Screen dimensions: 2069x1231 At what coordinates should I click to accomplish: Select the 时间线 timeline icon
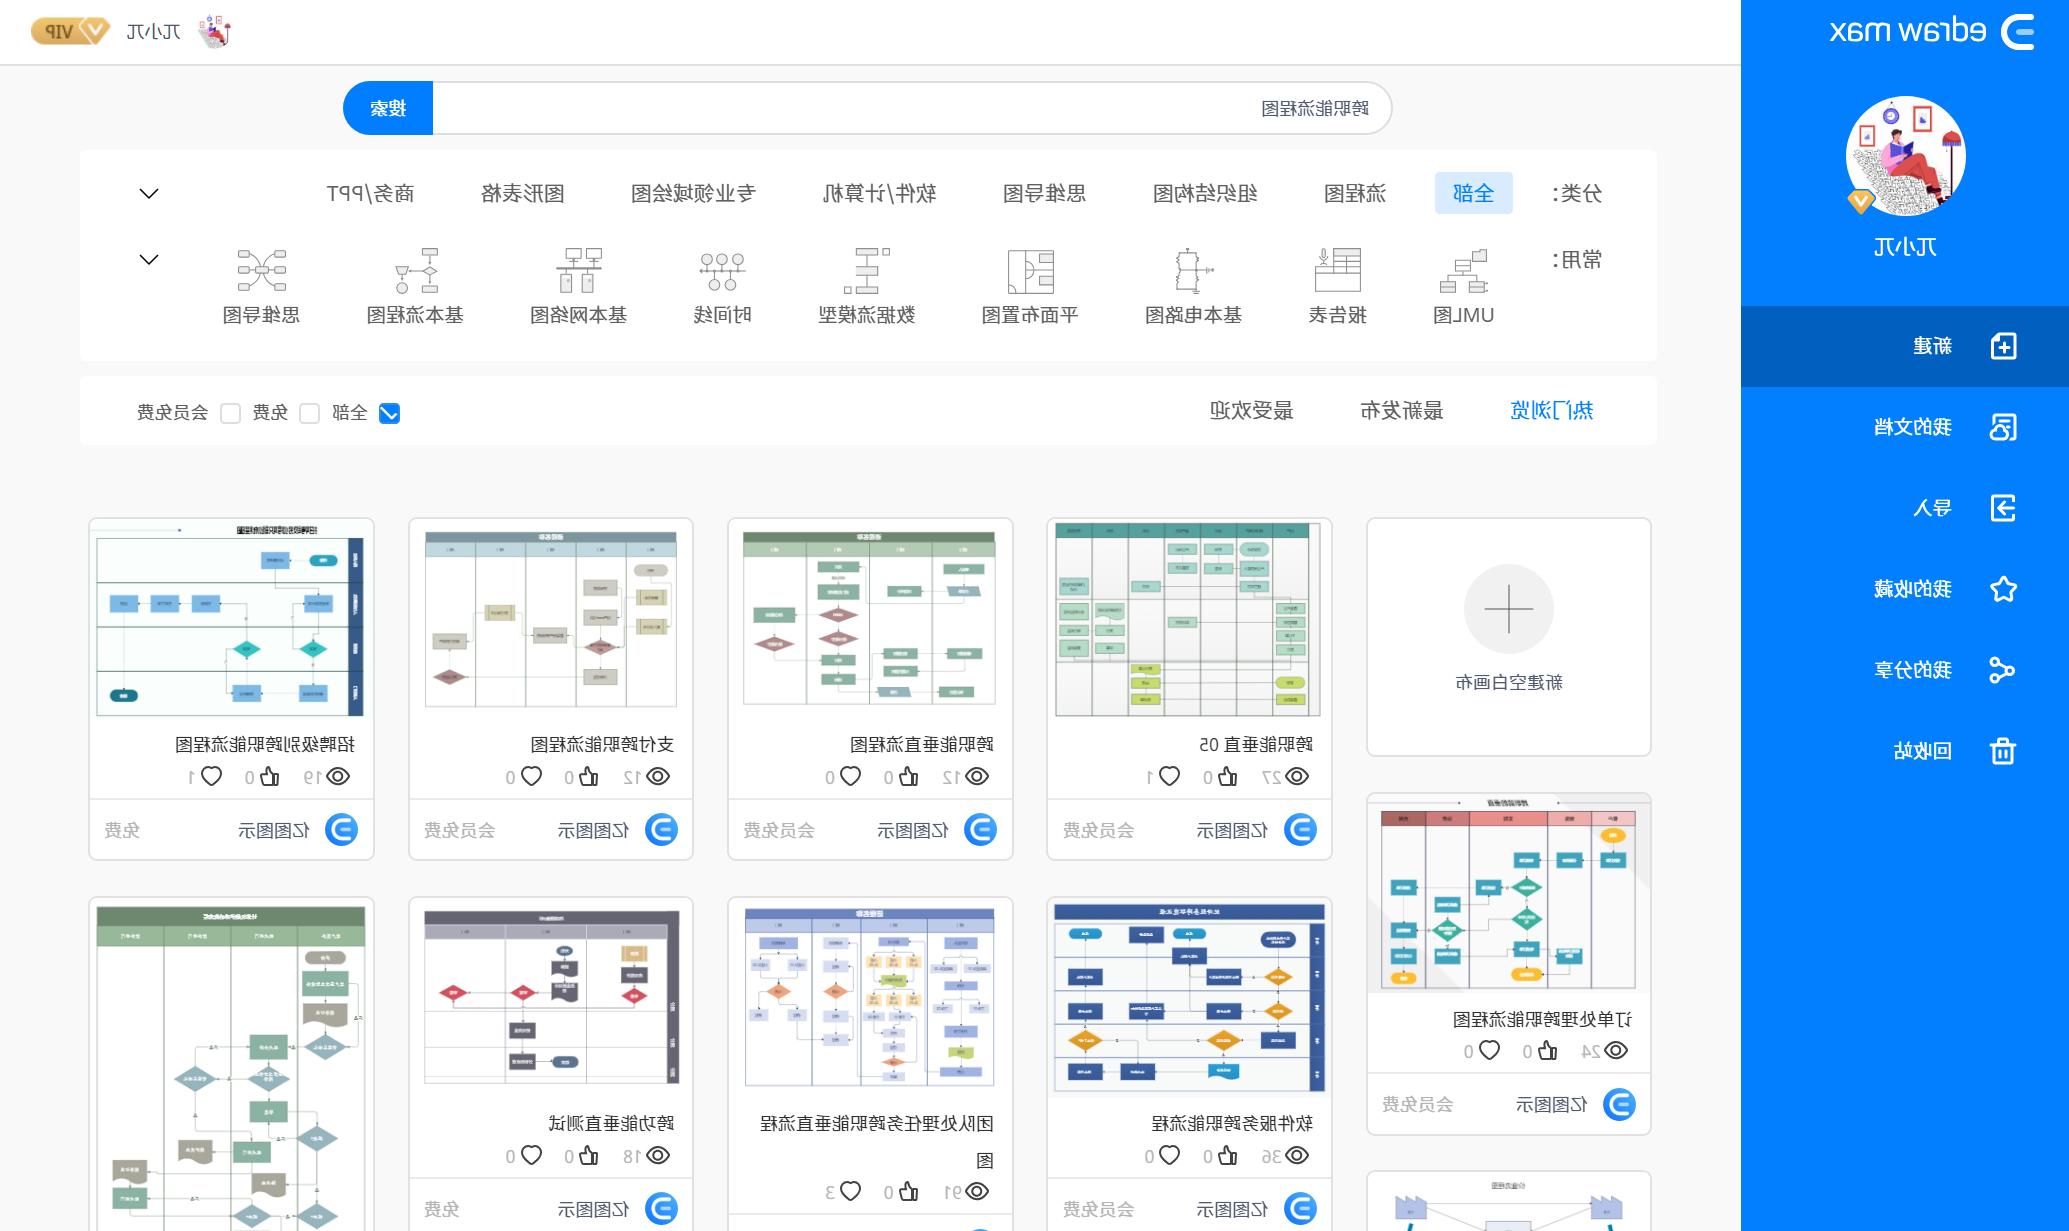point(722,271)
